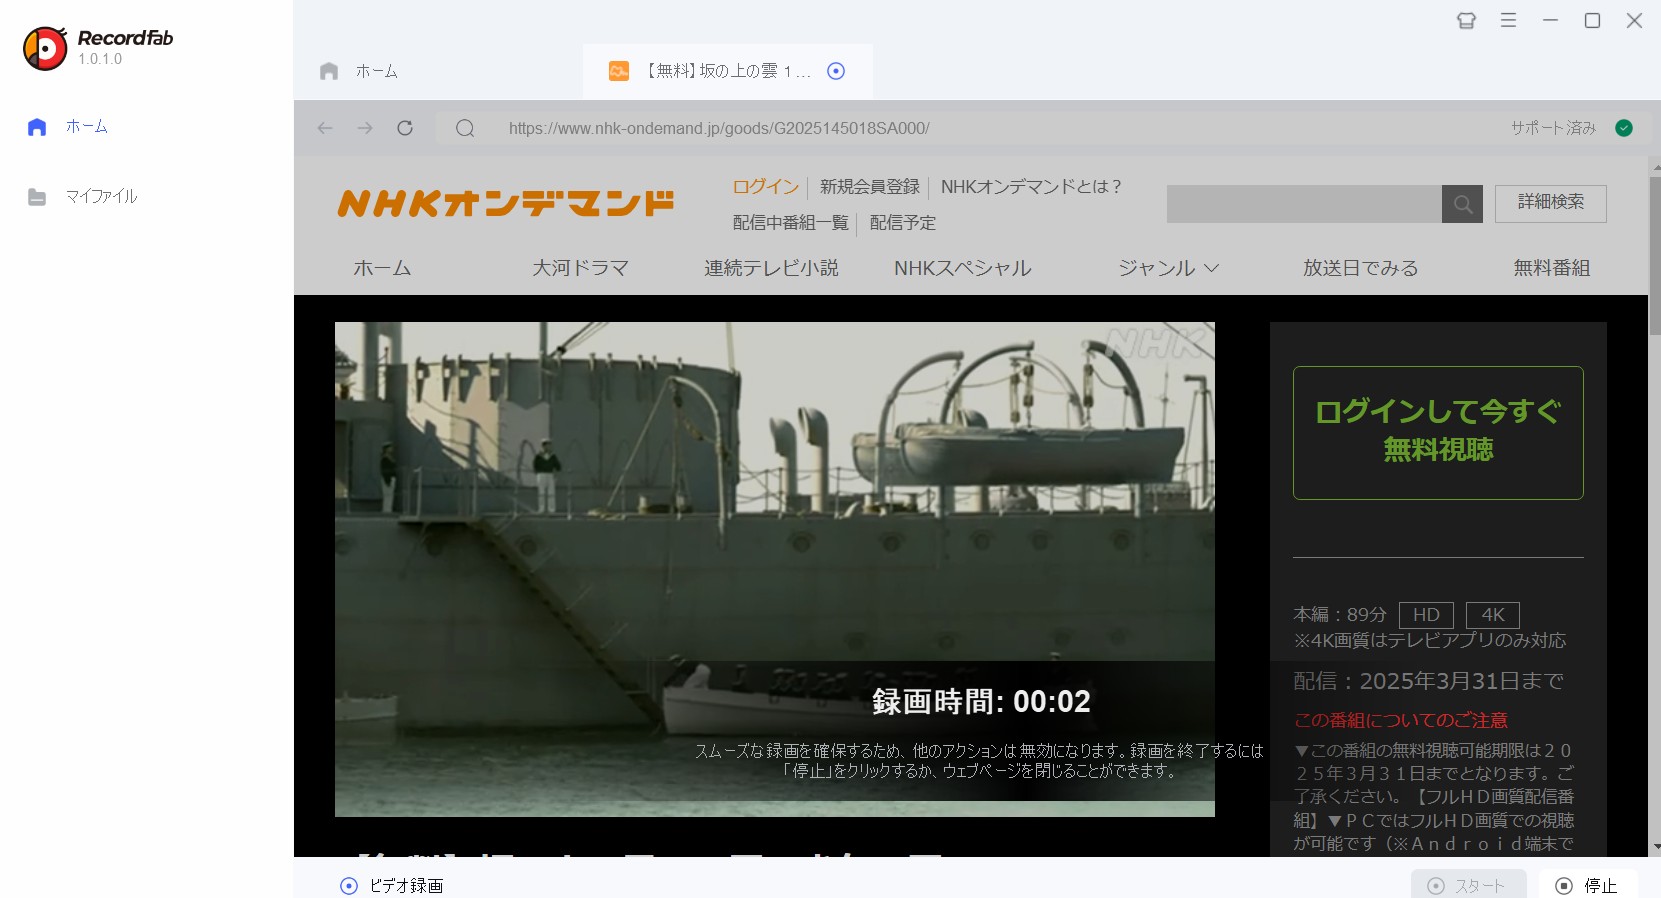Click the HD quality badge
This screenshot has height=898, width=1661.
click(1426, 615)
